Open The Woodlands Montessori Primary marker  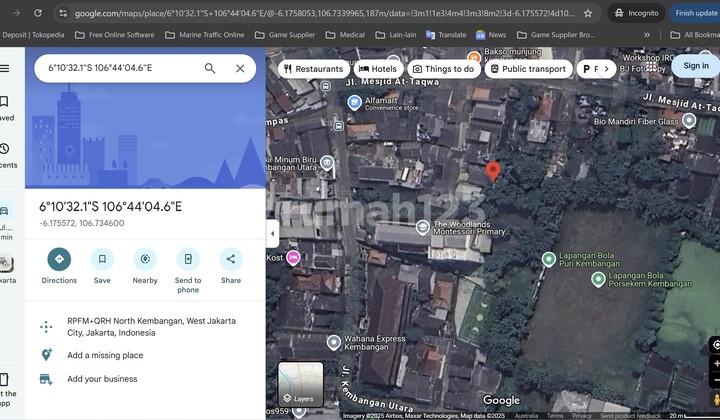pos(422,227)
